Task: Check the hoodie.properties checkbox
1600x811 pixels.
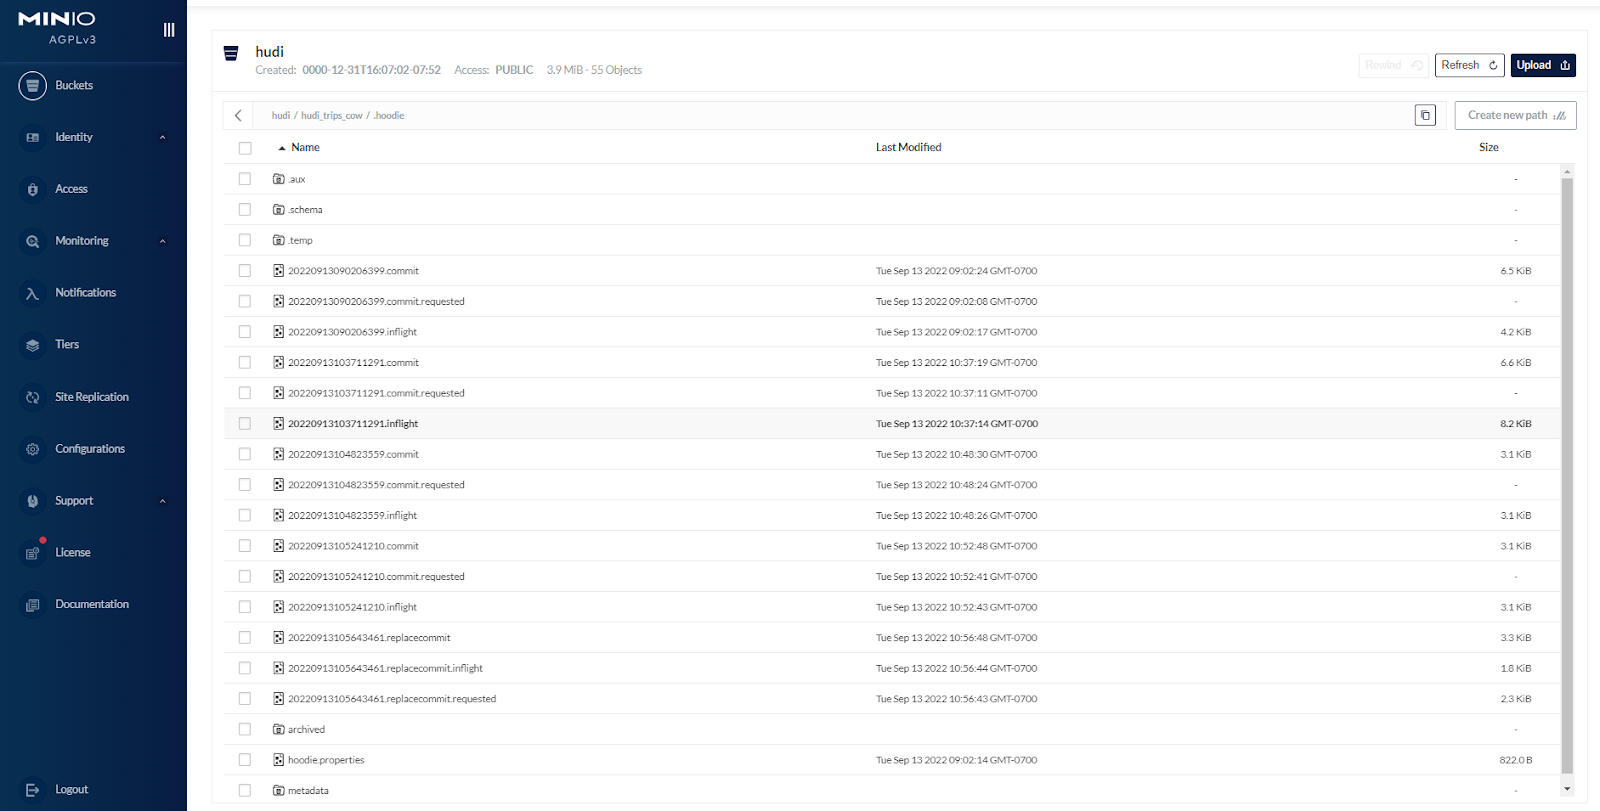Action: point(245,760)
